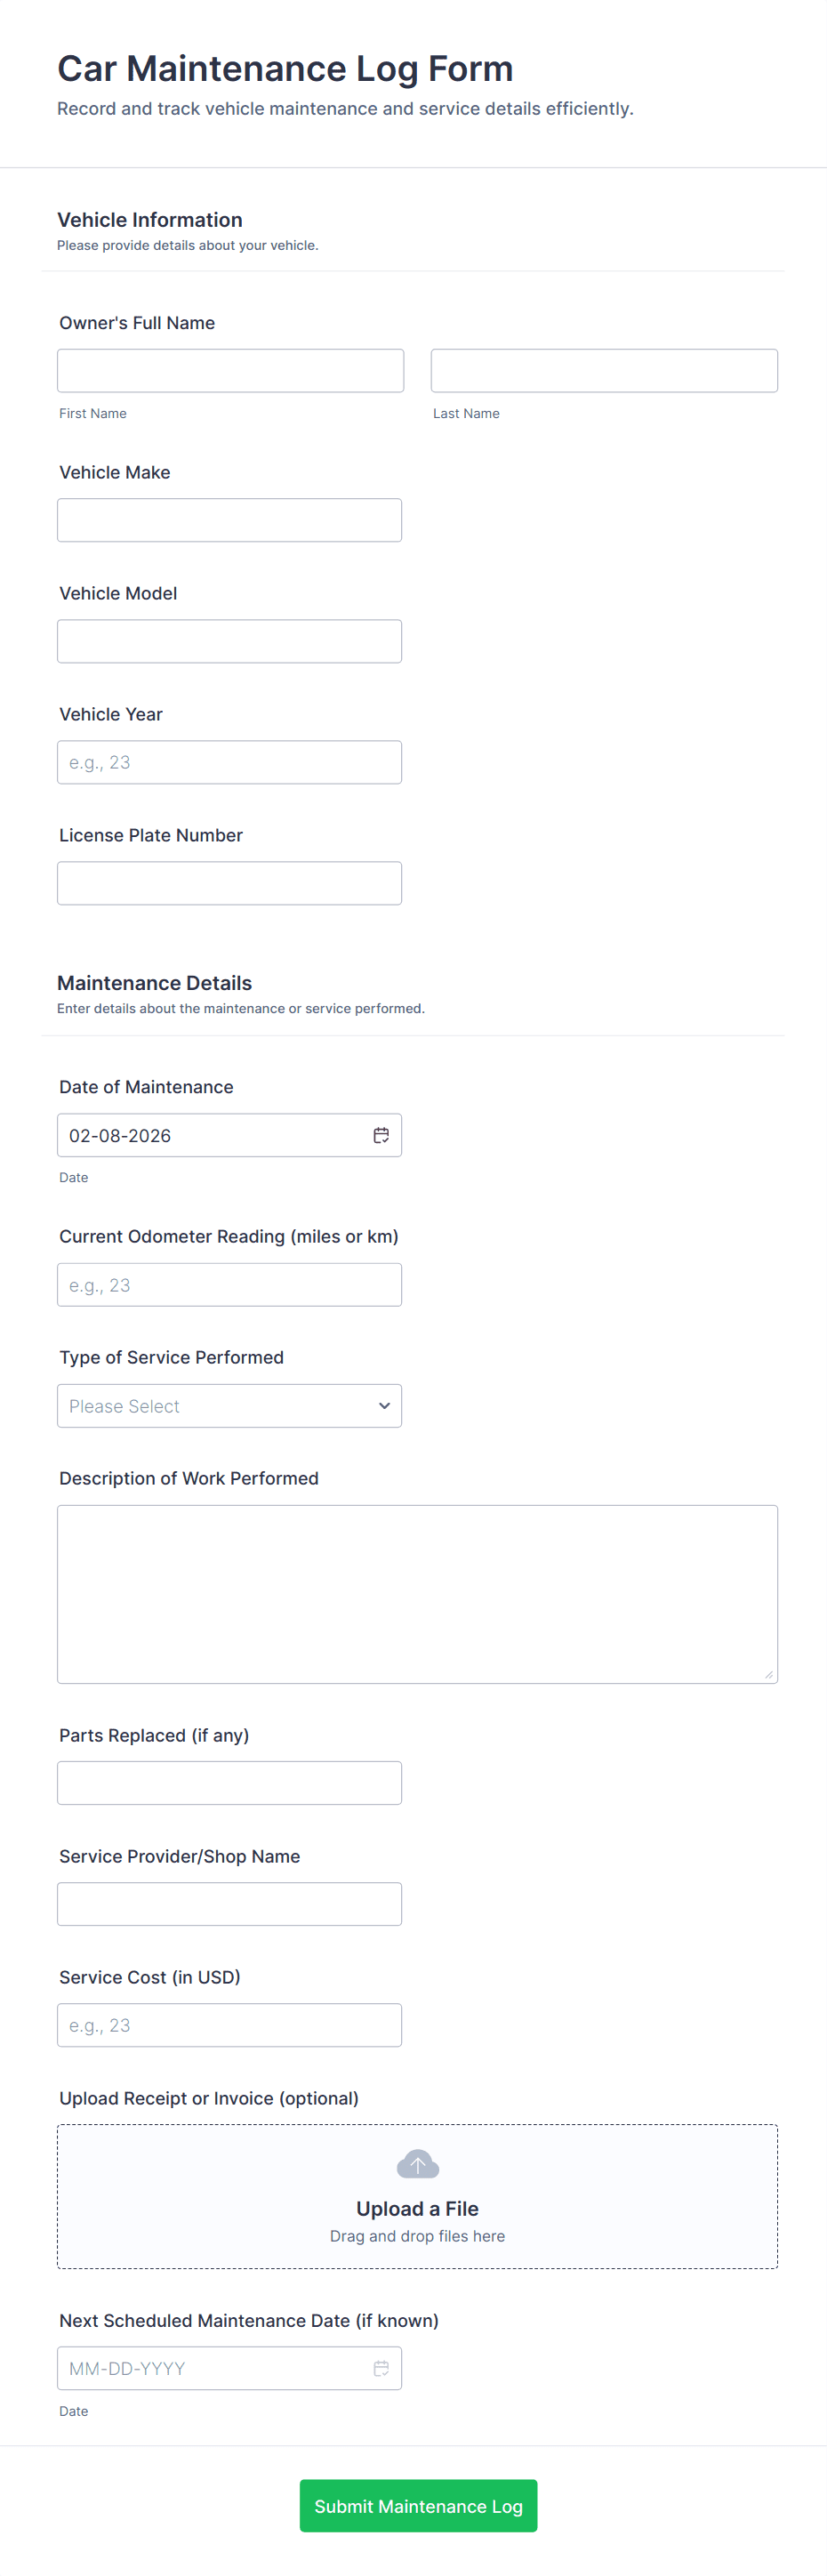Click the Description of Work Performed textarea
This screenshot has height=2576, width=827.
[417, 1593]
